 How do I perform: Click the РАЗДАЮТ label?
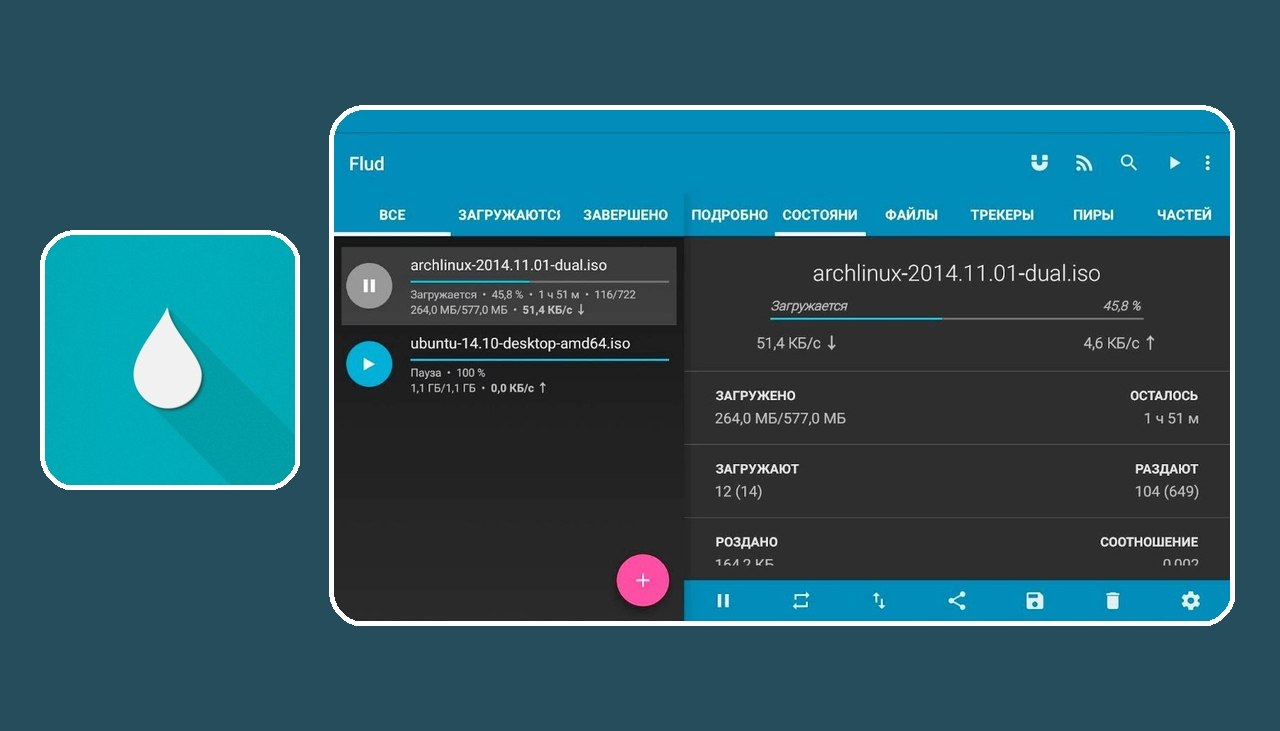[x=1167, y=469]
